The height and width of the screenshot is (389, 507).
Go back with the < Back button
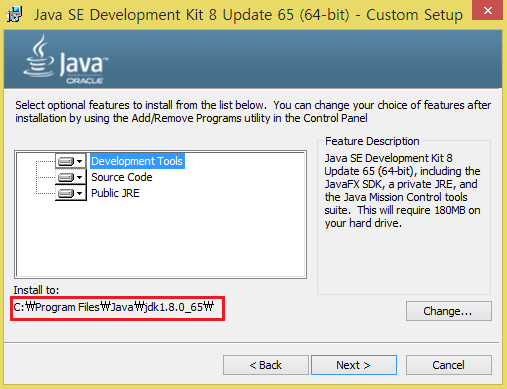click(x=266, y=365)
